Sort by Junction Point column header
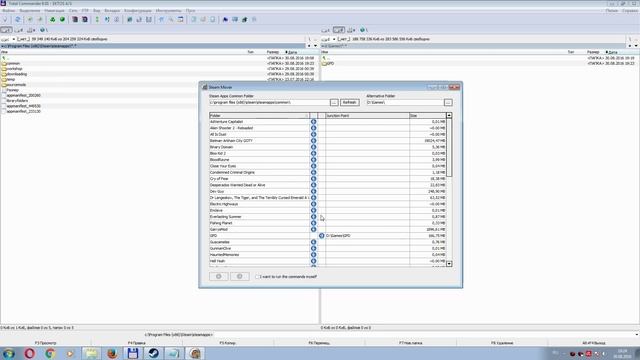640x360 pixels. [x=367, y=116]
